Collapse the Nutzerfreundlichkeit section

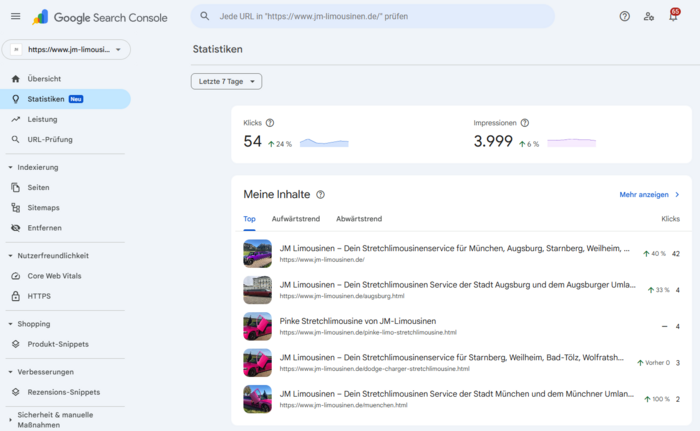(10, 256)
